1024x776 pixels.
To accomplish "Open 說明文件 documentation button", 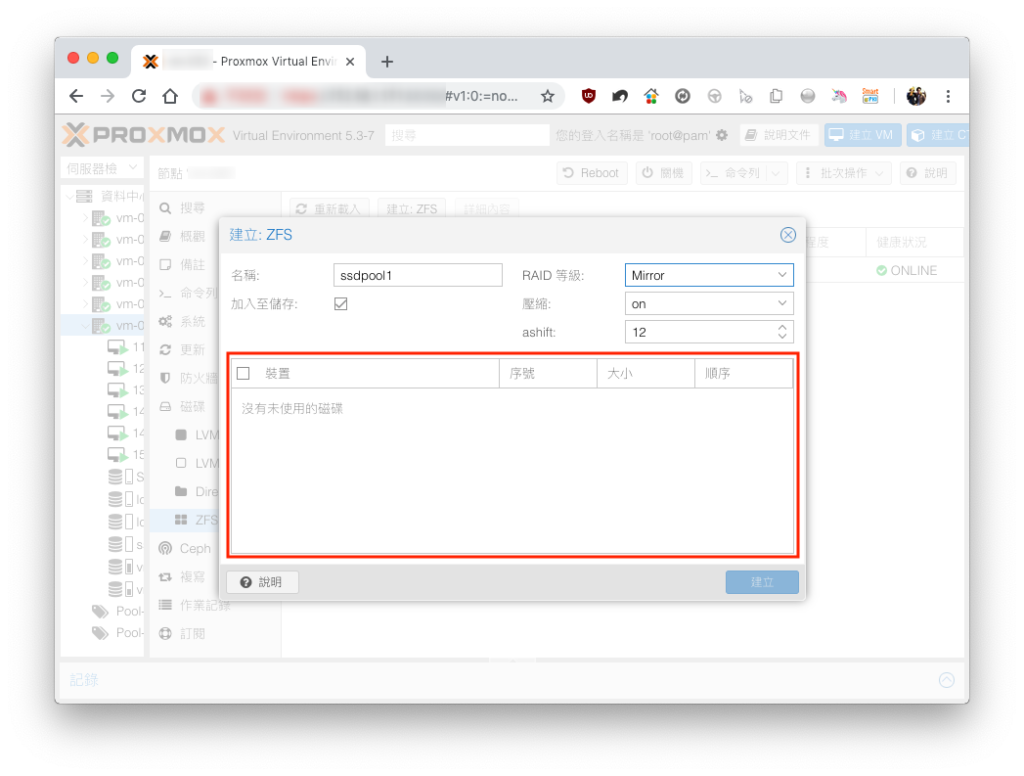I will tap(779, 135).
